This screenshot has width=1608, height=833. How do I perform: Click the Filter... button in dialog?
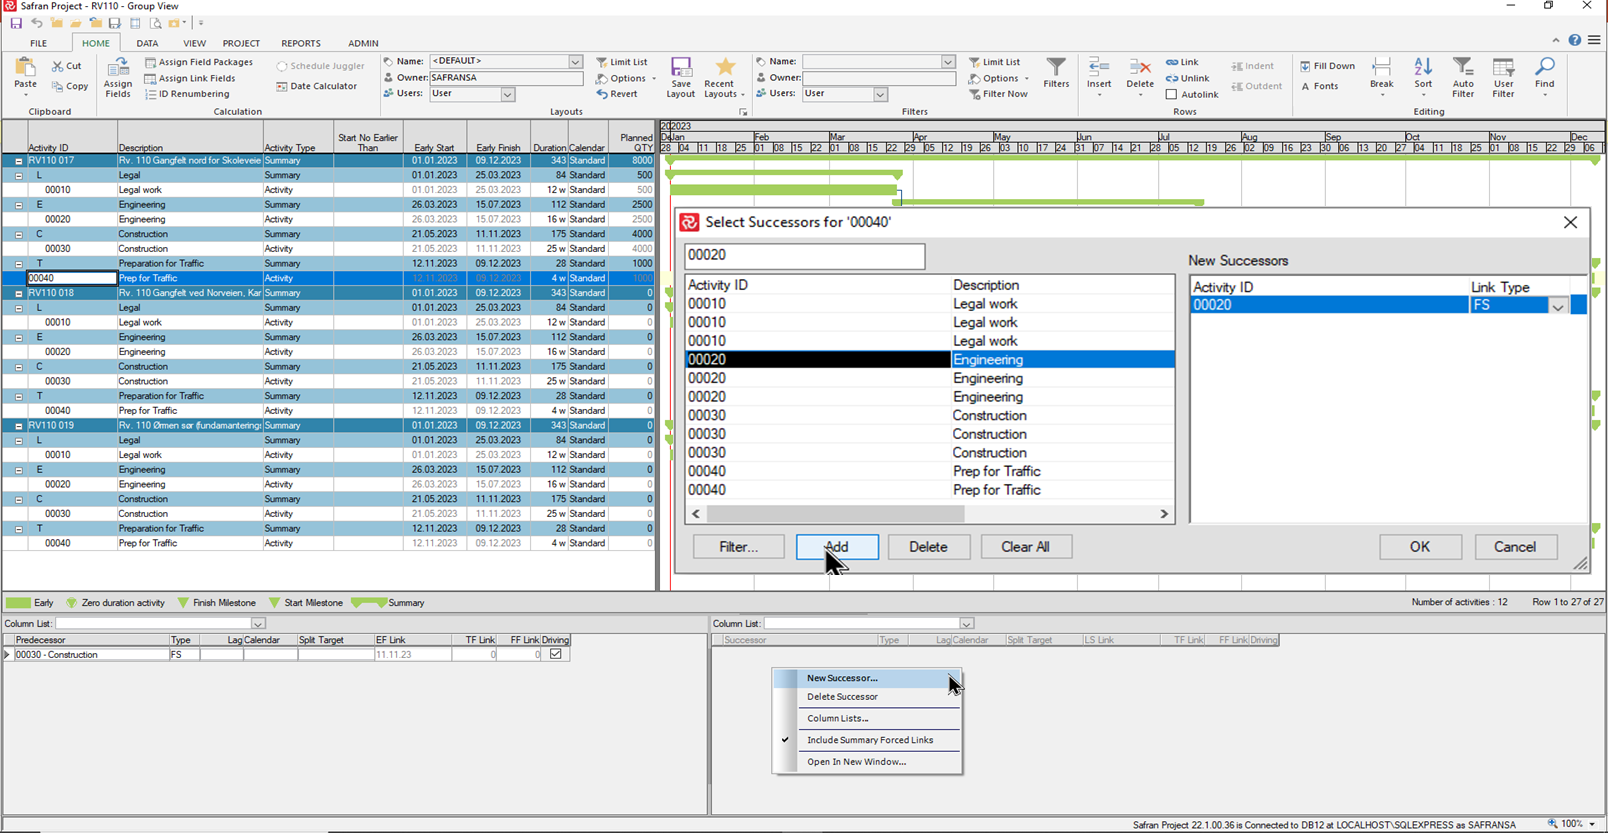click(738, 547)
